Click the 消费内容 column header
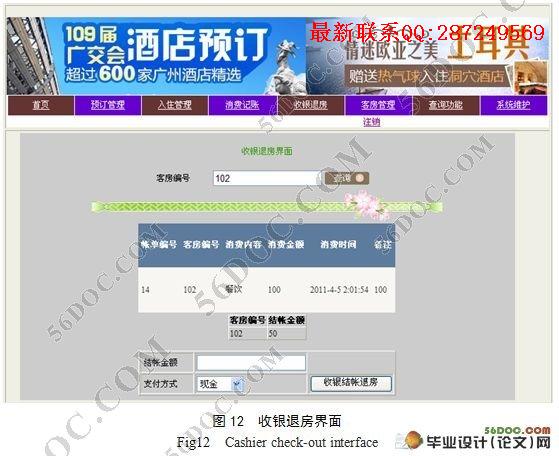The height and width of the screenshot is (456, 559). (x=243, y=245)
